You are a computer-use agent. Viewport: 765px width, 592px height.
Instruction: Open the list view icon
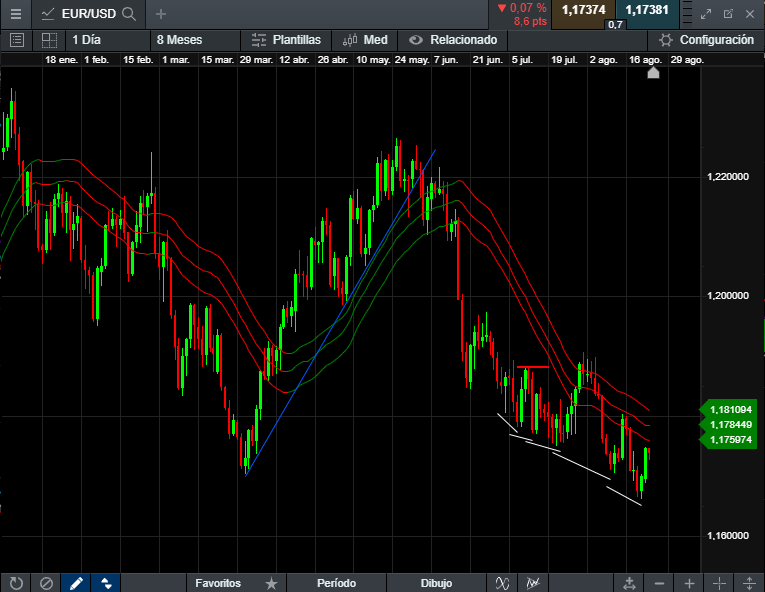click(x=17, y=40)
